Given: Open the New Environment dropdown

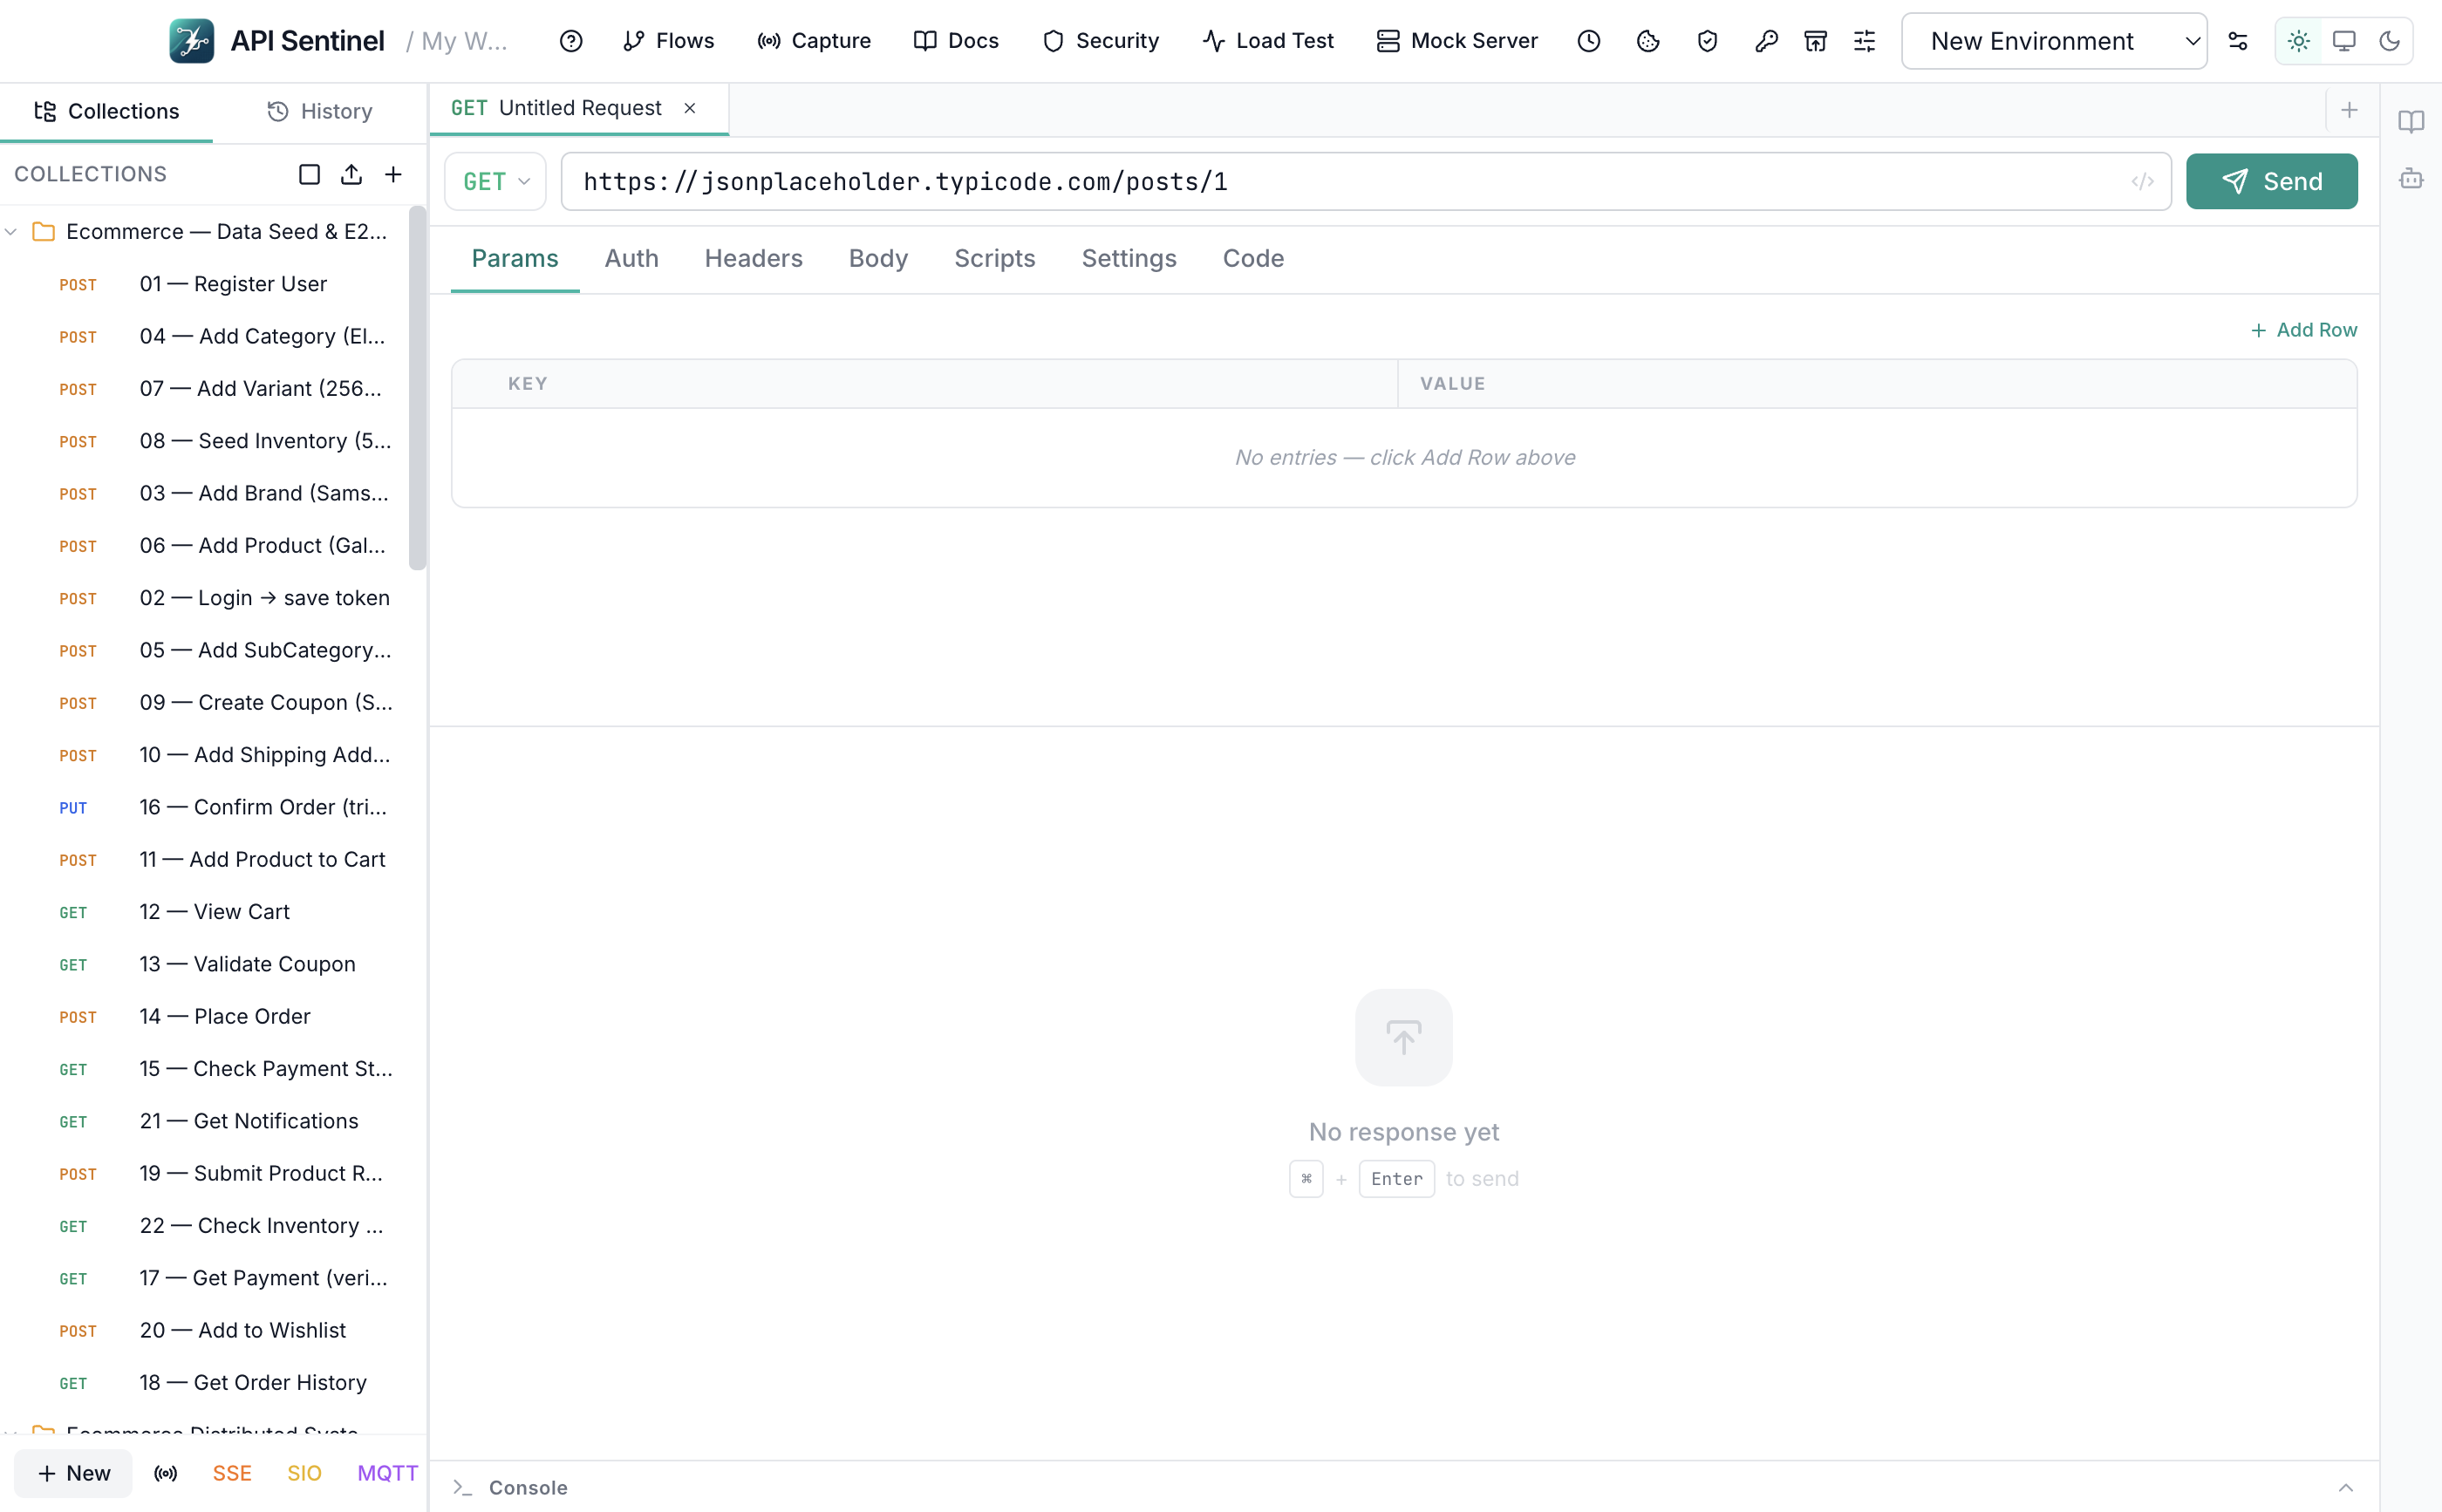Looking at the screenshot, I should click(x=2054, y=41).
